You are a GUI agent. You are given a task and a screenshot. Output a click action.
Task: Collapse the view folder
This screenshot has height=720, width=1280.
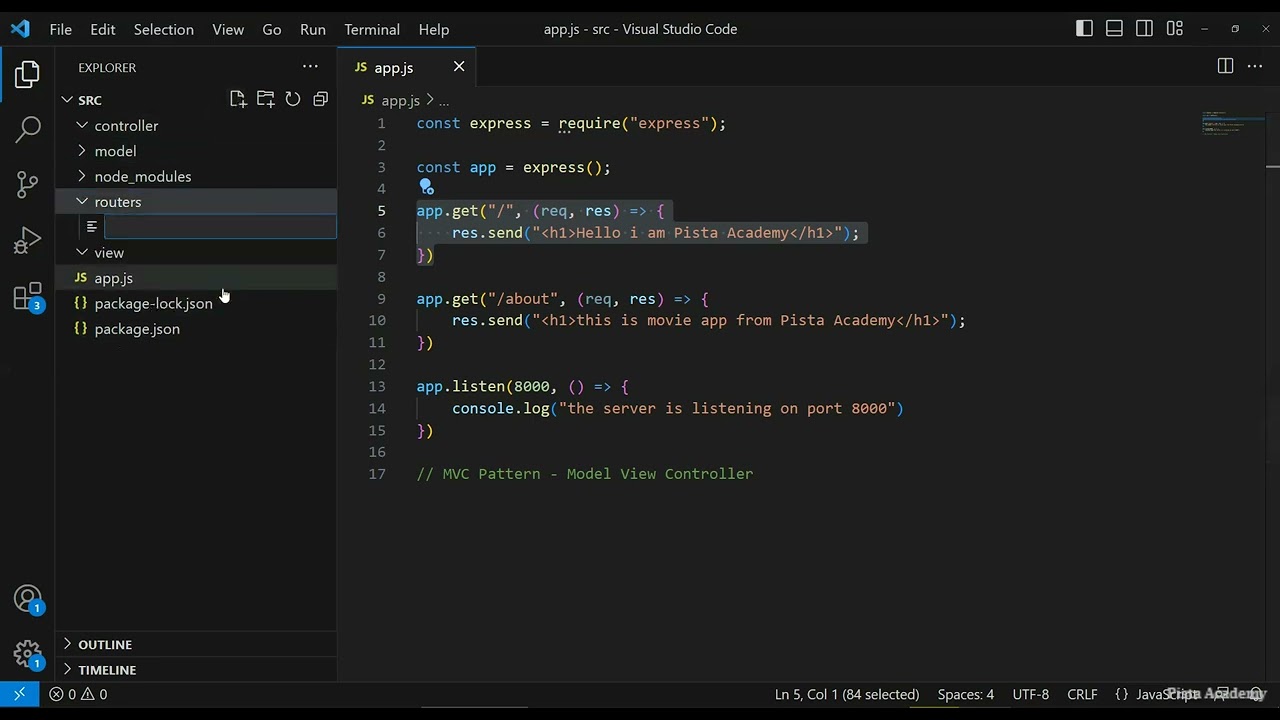pos(83,252)
